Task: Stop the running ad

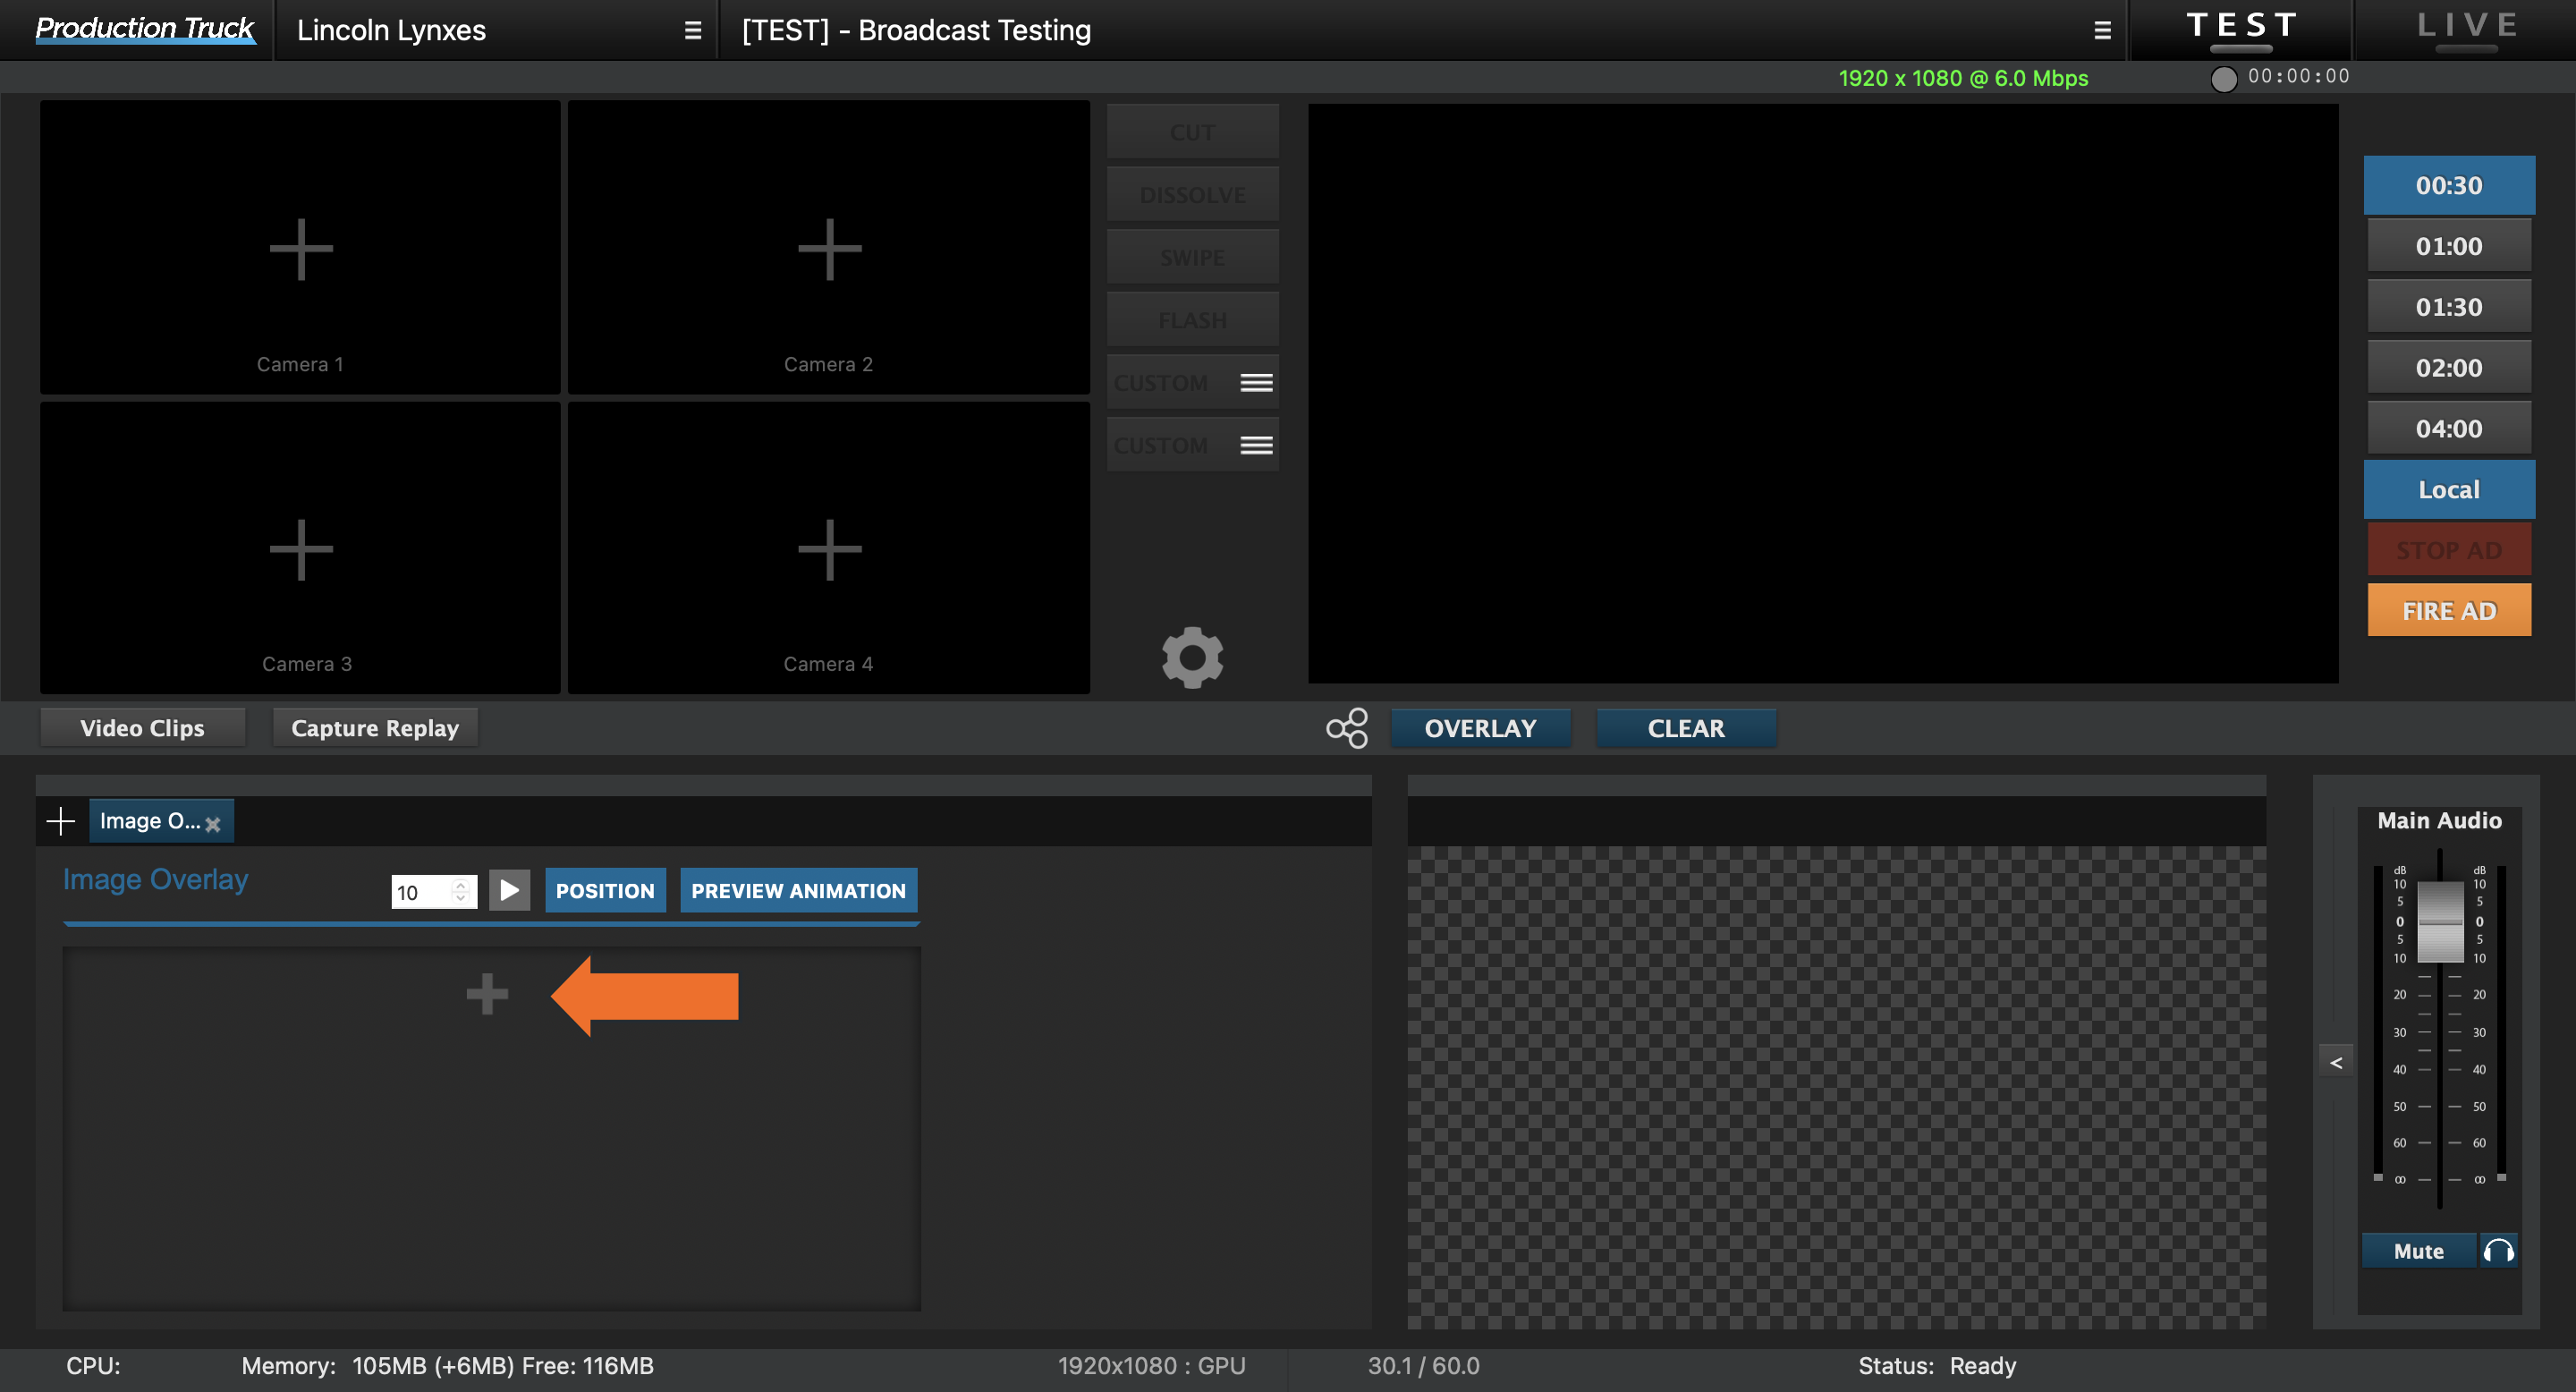Action: click(x=2448, y=550)
